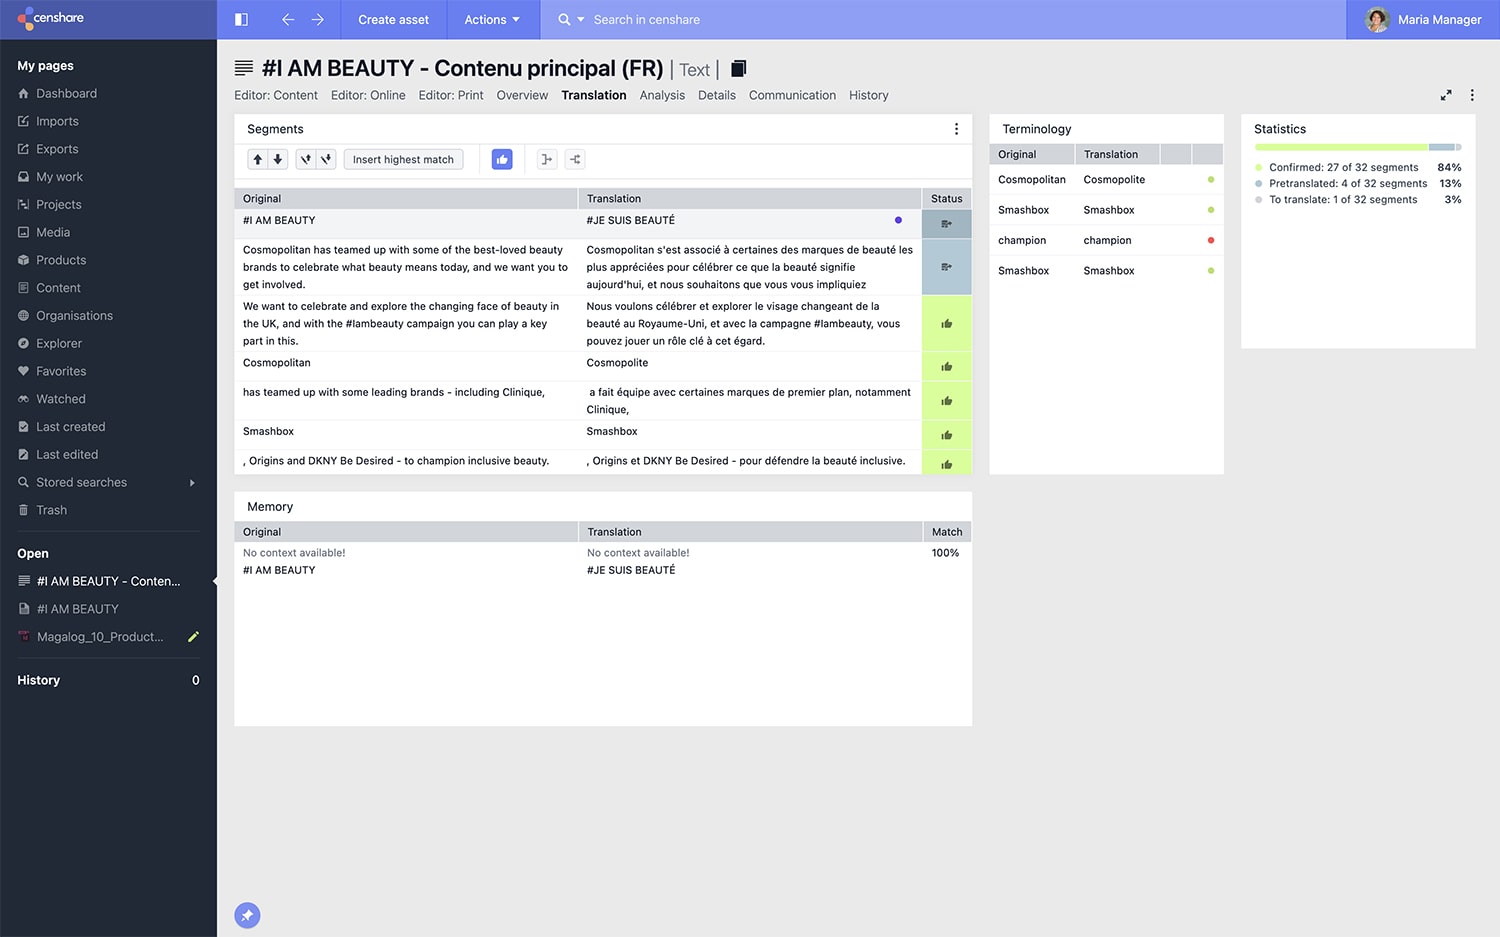The width and height of the screenshot is (1500, 937).
Task: Switch to the Editor: Online tab
Action: pyautogui.click(x=368, y=95)
